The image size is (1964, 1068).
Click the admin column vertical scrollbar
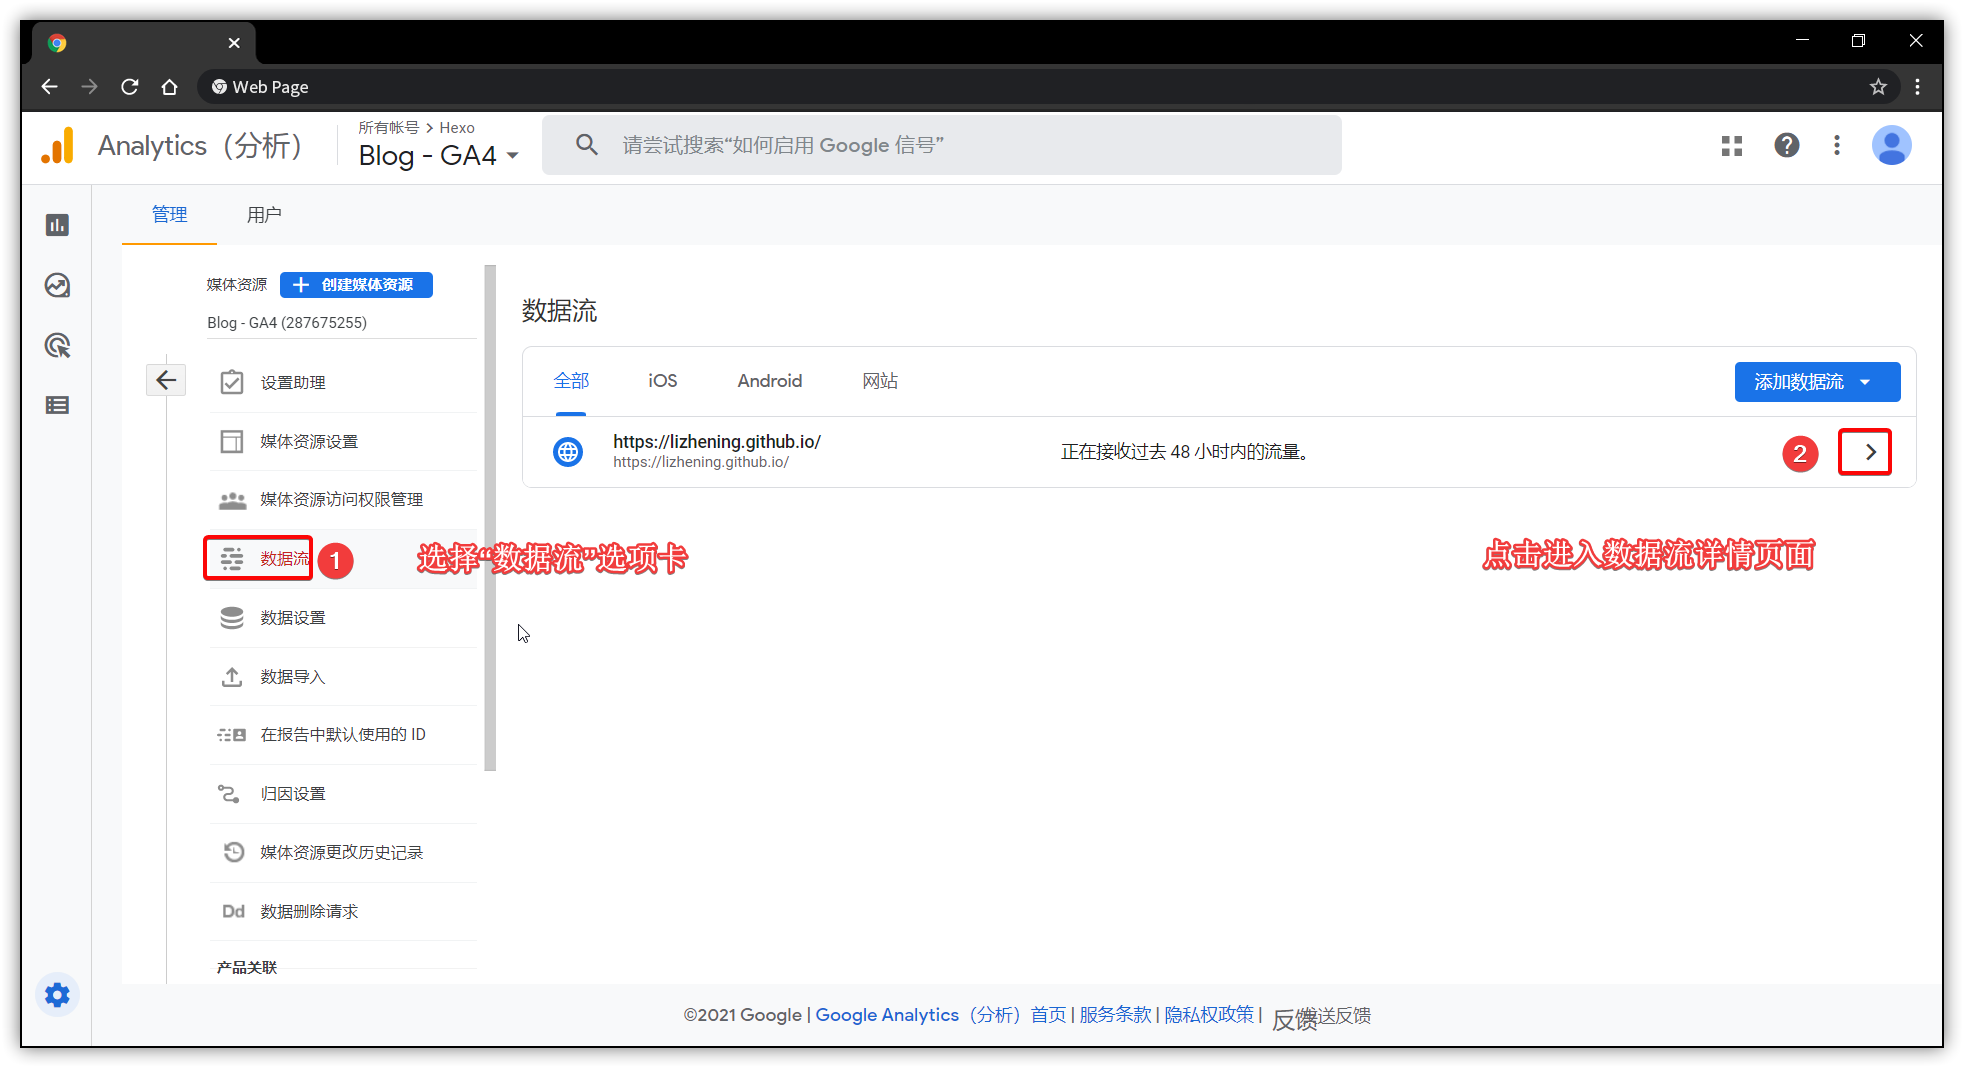(x=490, y=518)
